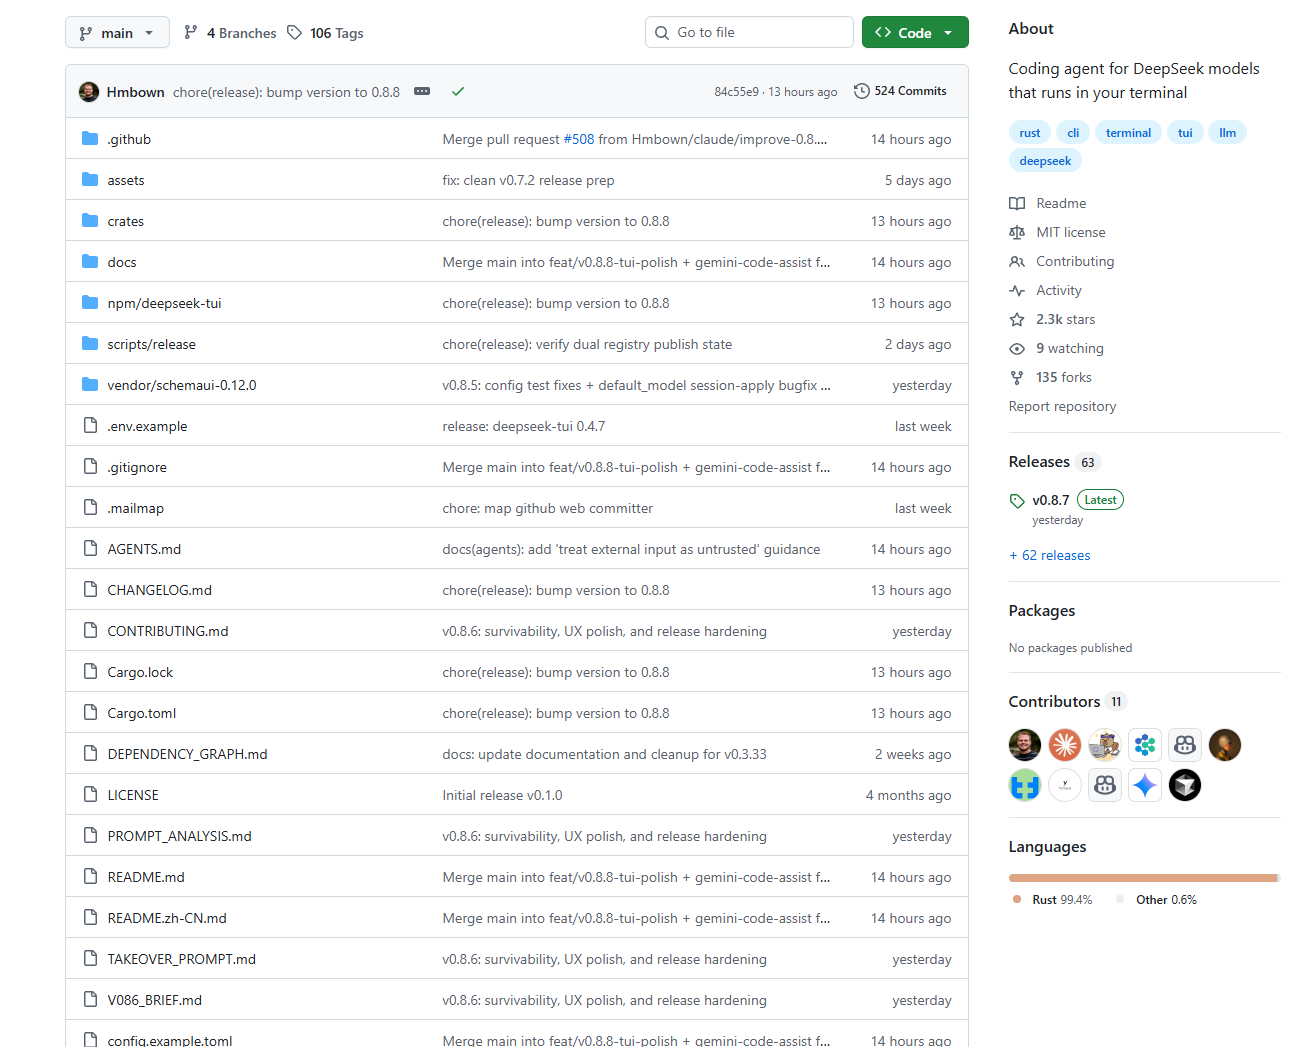Click the folder icon beside assets
The height and width of the screenshot is (1047, 1297).
pos(90,180)
